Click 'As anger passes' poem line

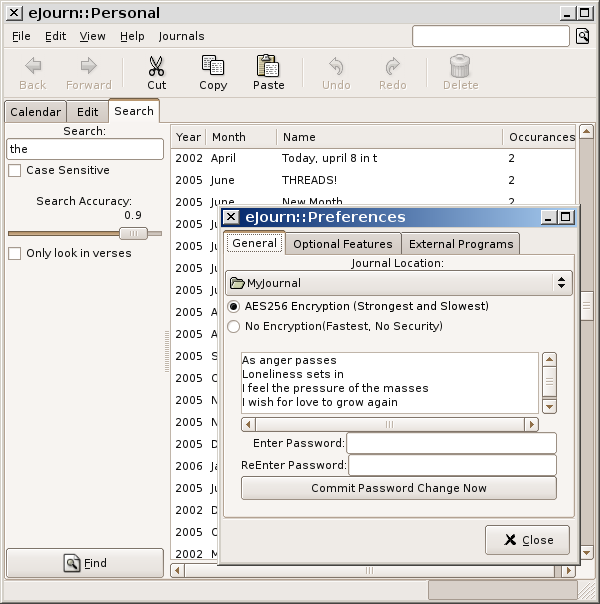click(289, 360)
